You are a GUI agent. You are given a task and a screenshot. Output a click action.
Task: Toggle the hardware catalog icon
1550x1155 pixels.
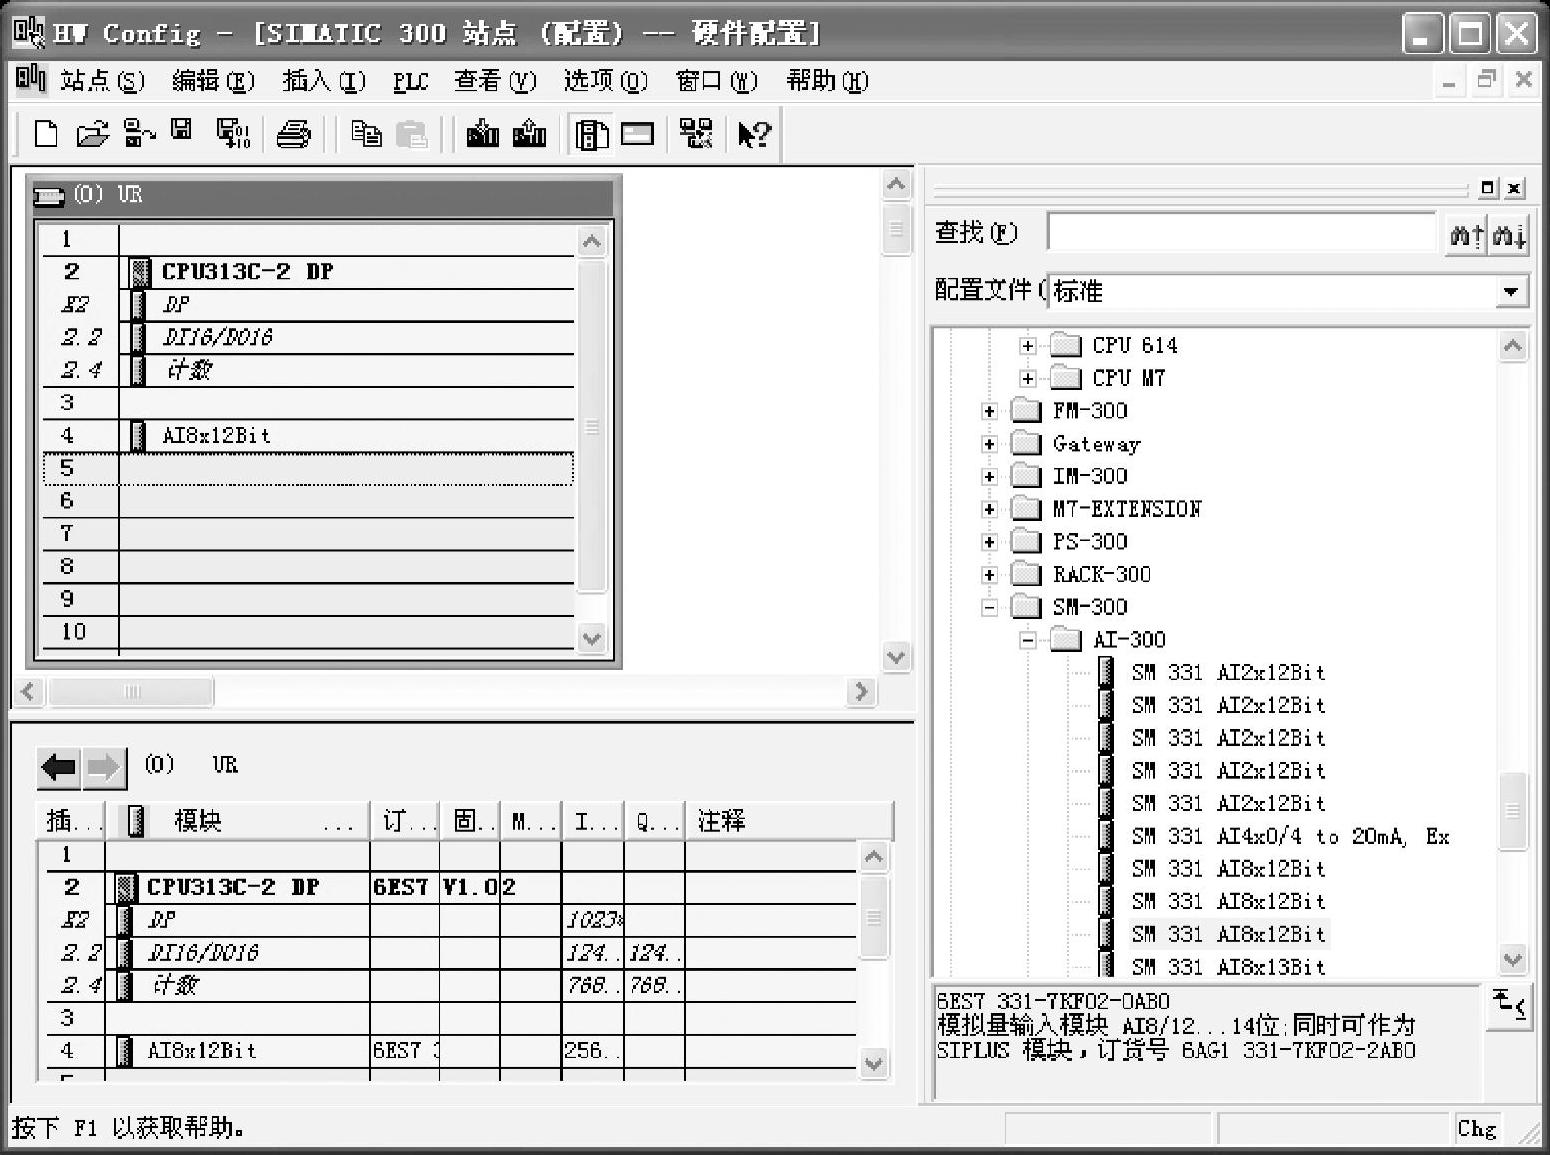pos(591,134)
